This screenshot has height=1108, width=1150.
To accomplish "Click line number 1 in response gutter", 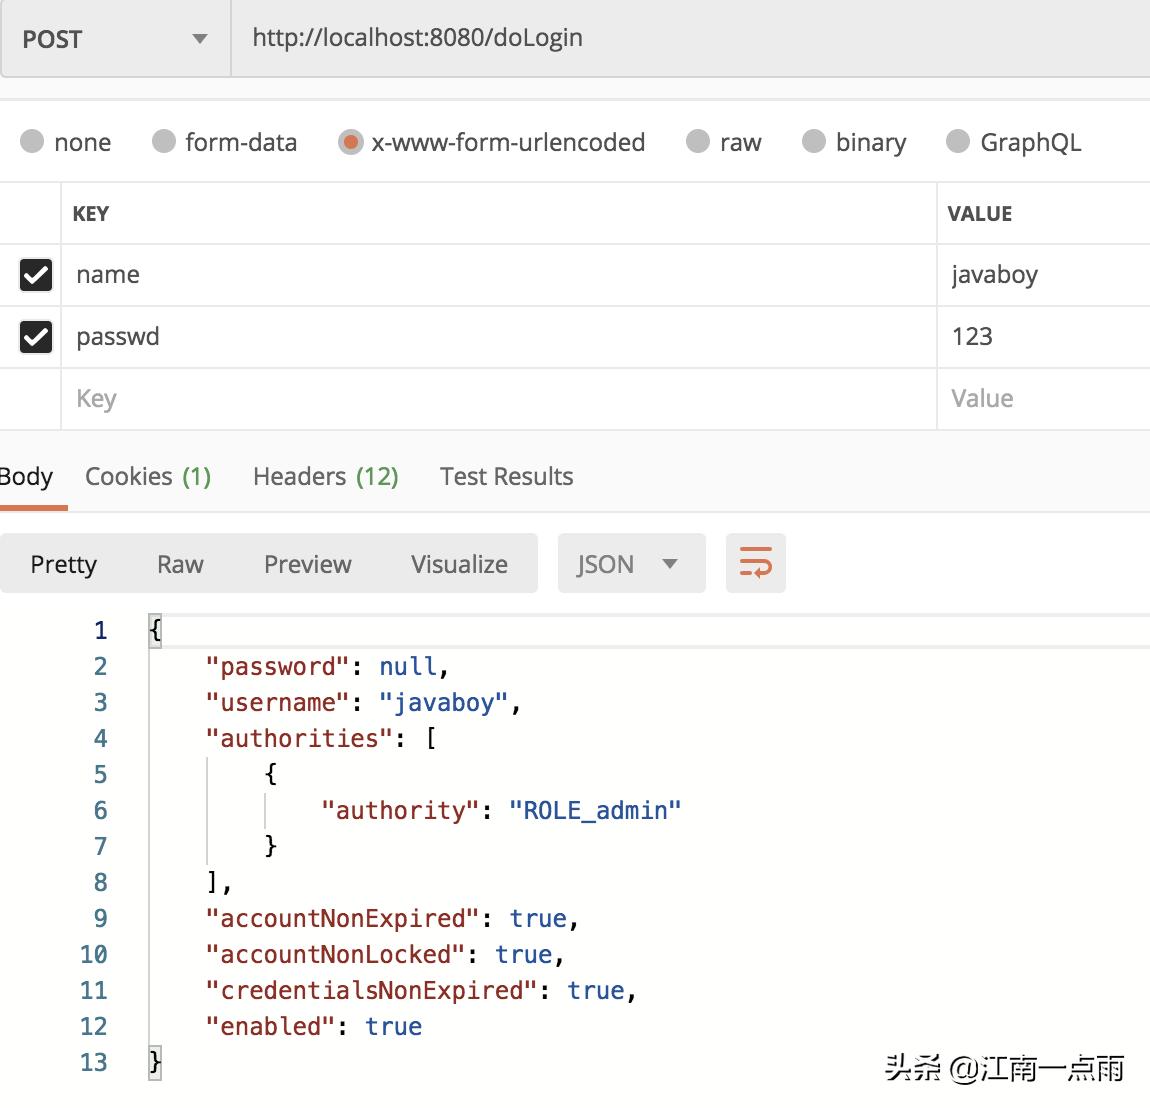I will pyautogui.click(x=100, y=631).
